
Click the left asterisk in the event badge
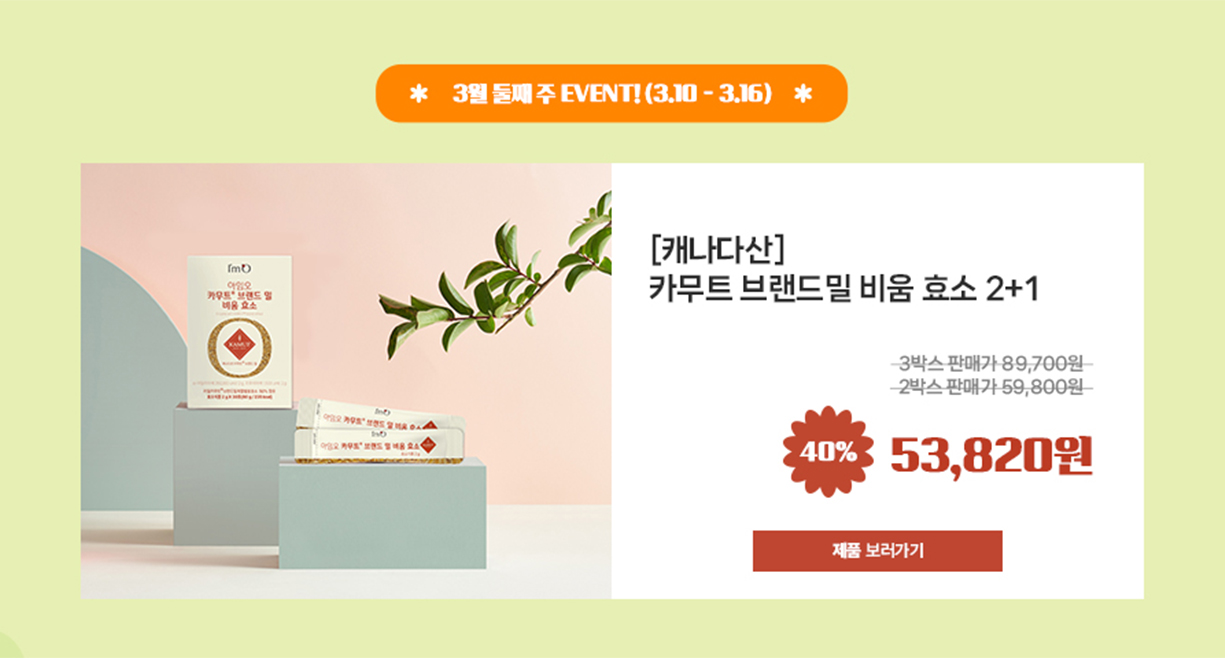click(419, 94)
